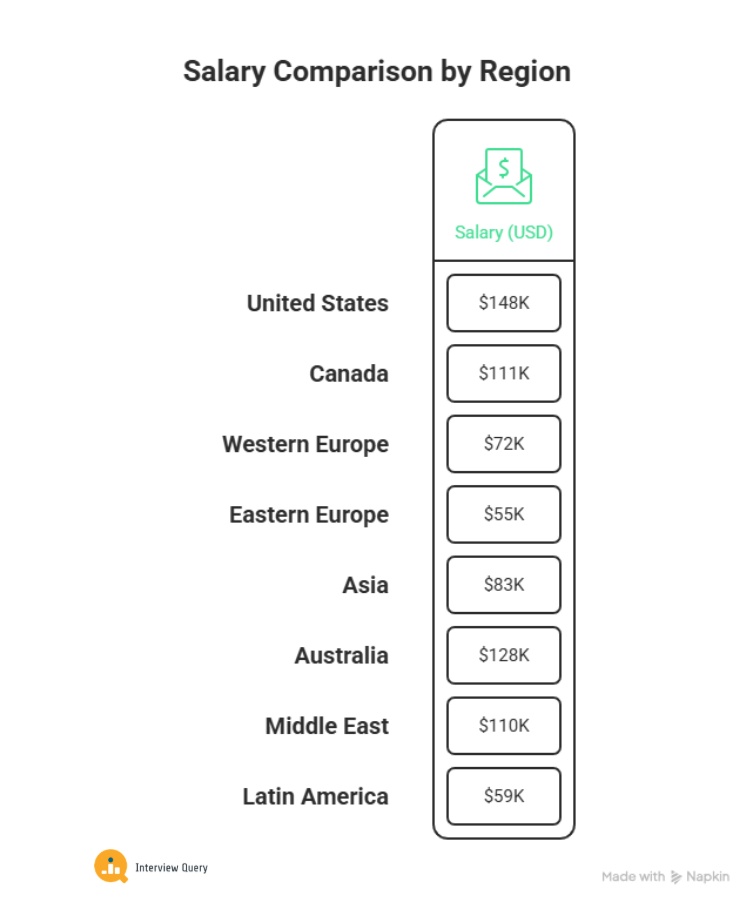
Task: Click the Latin America label
Action: pos(315,797)
